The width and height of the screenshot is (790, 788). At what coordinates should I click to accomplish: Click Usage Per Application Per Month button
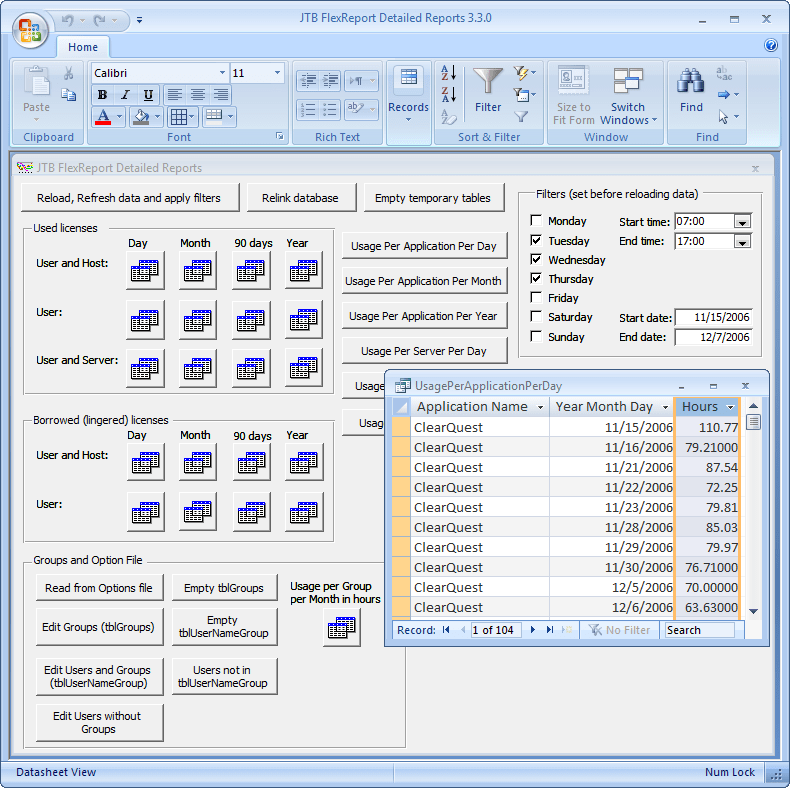coord(424,281)
